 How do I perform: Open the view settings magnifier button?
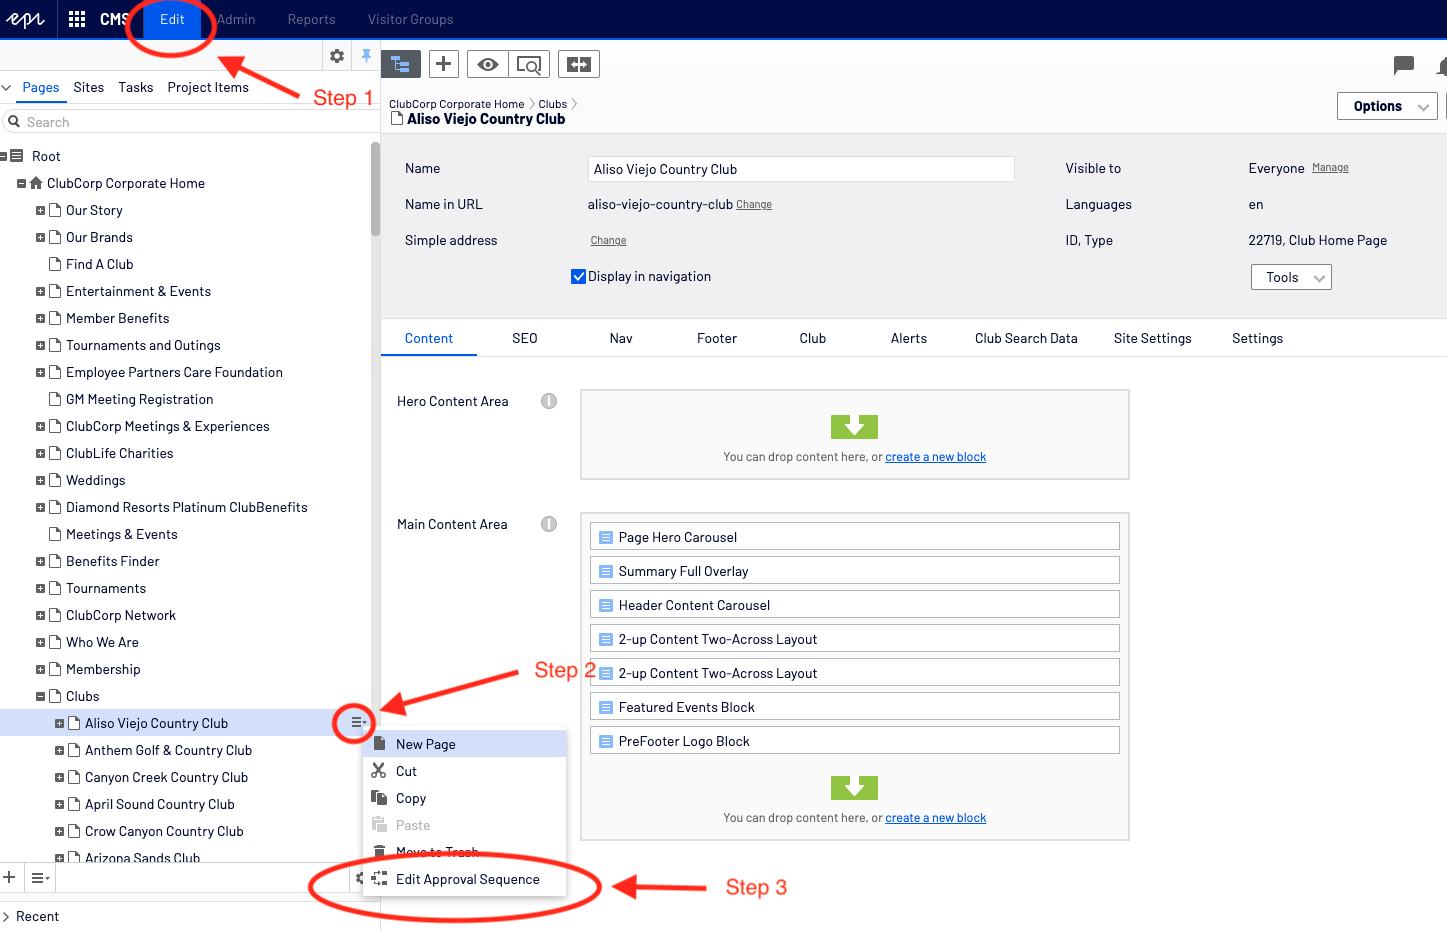[528, 64]
